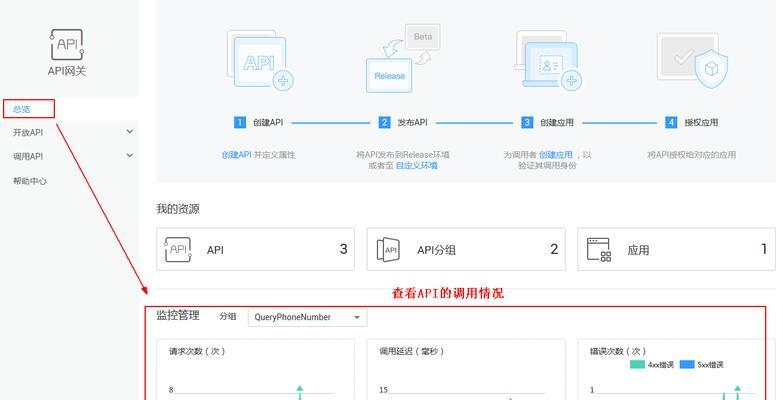Click the 创建API illustration icon

(260, 60)
